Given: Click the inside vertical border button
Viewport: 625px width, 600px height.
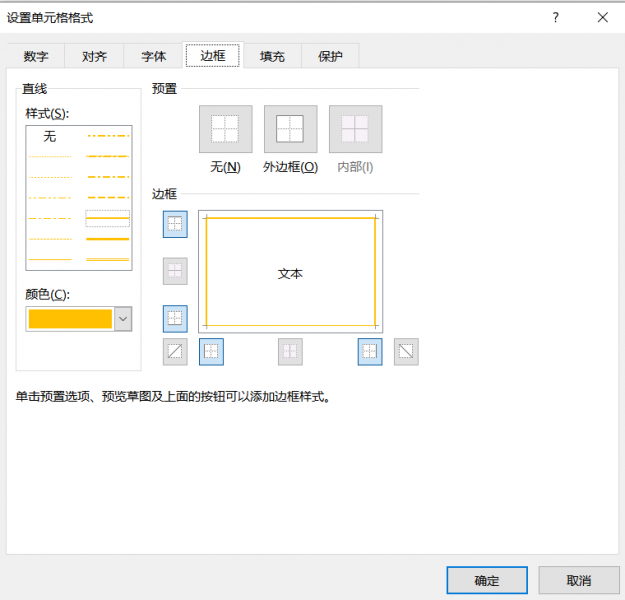Looking at the screenshot, I should 290,352.
